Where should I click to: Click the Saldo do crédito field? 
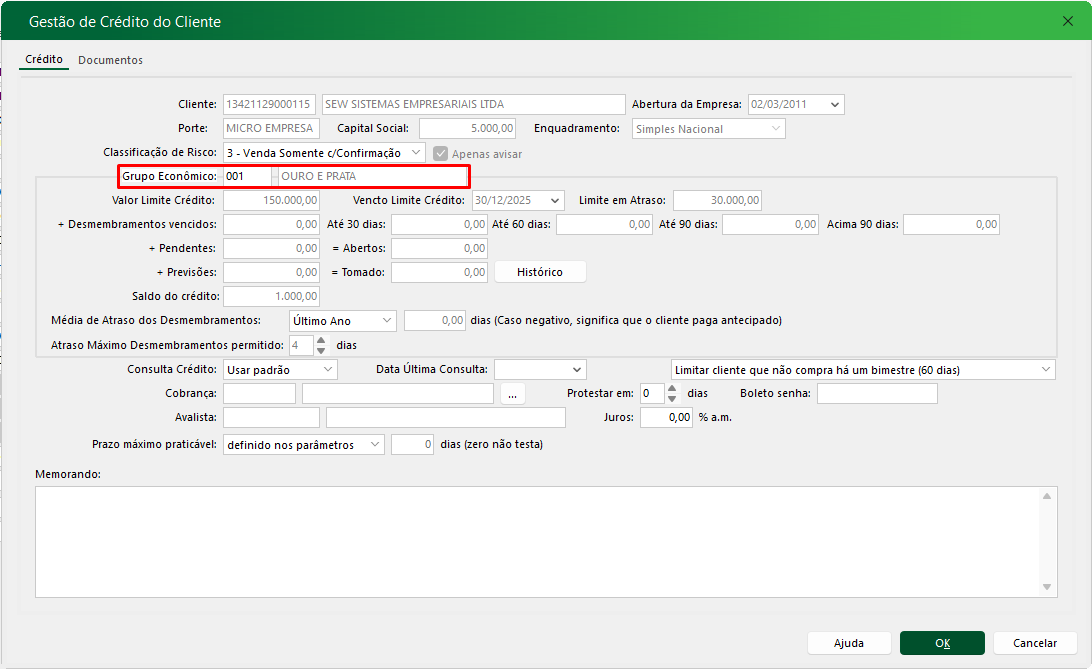click(272, 297)
